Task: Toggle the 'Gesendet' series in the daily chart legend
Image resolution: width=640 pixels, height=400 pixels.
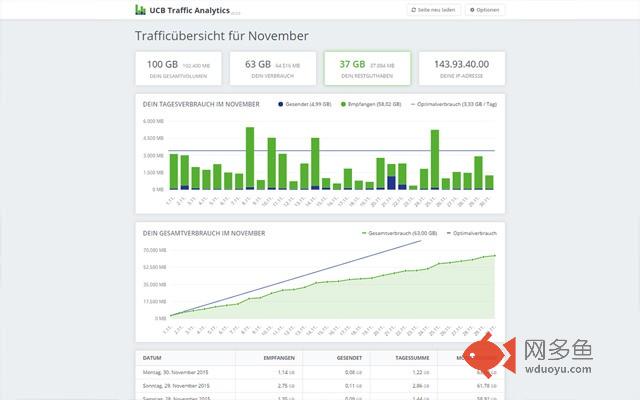Action: click(x=304, y=104)
